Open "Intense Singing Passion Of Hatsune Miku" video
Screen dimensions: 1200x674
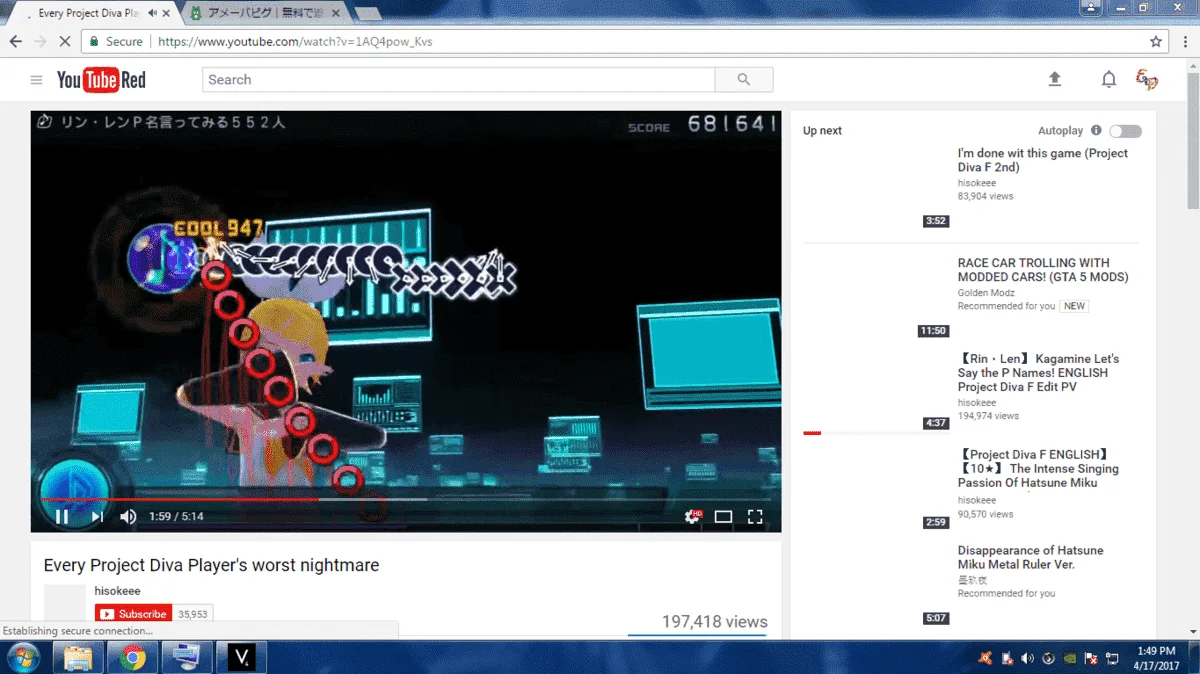coord(1038,468)
